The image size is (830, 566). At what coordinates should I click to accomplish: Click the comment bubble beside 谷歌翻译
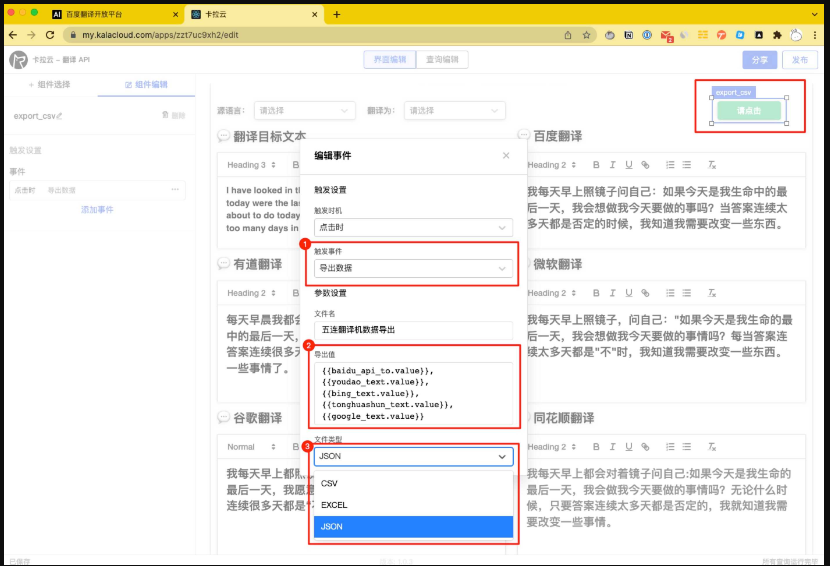pyautogui.click(x=223, y=417)
